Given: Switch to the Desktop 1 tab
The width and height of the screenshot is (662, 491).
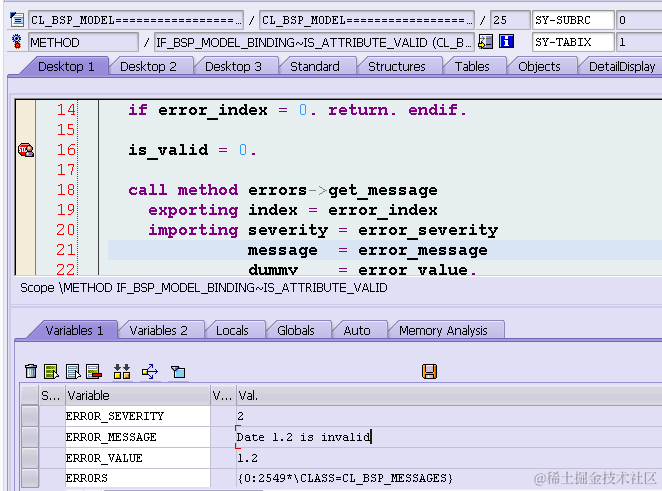Looking at the screenshot, I should tap(66, 67).
